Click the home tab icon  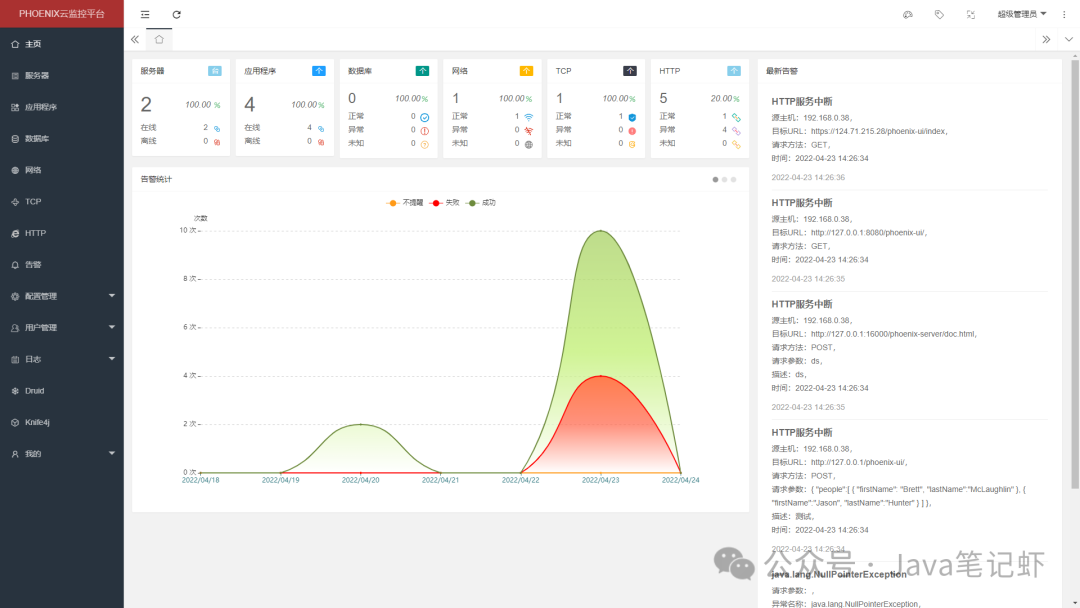pyautogui.click(x=159, y=39)
